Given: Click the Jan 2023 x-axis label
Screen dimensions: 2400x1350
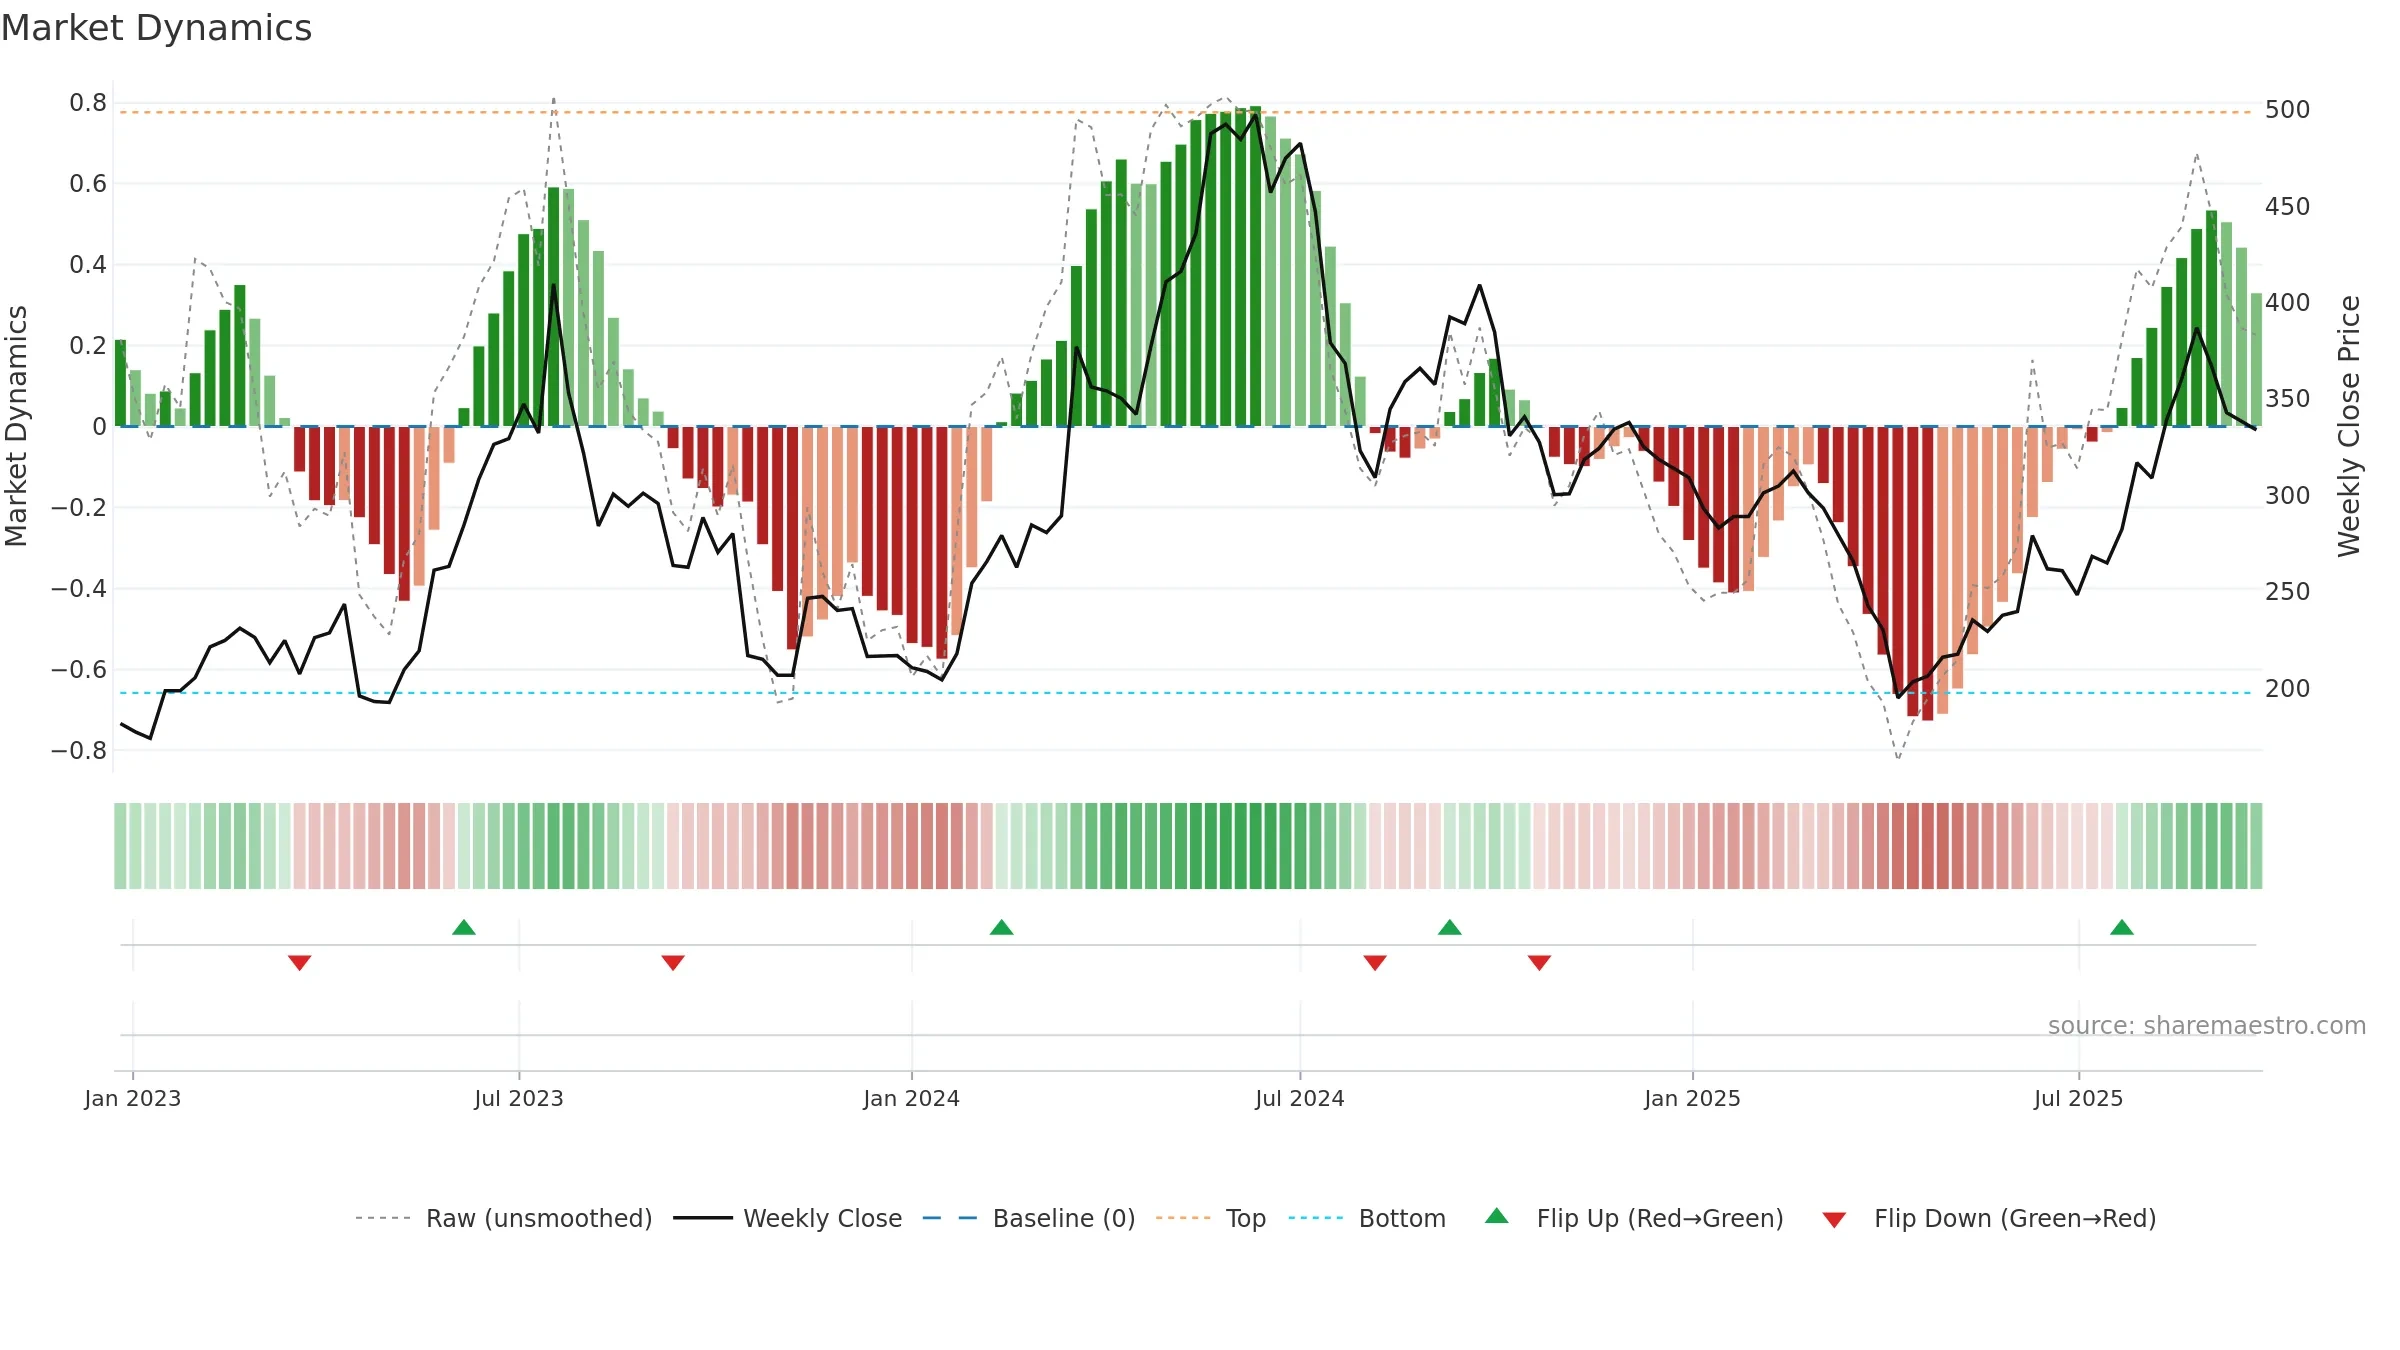Looking at the screenshot, I should tap(133, 1098).
